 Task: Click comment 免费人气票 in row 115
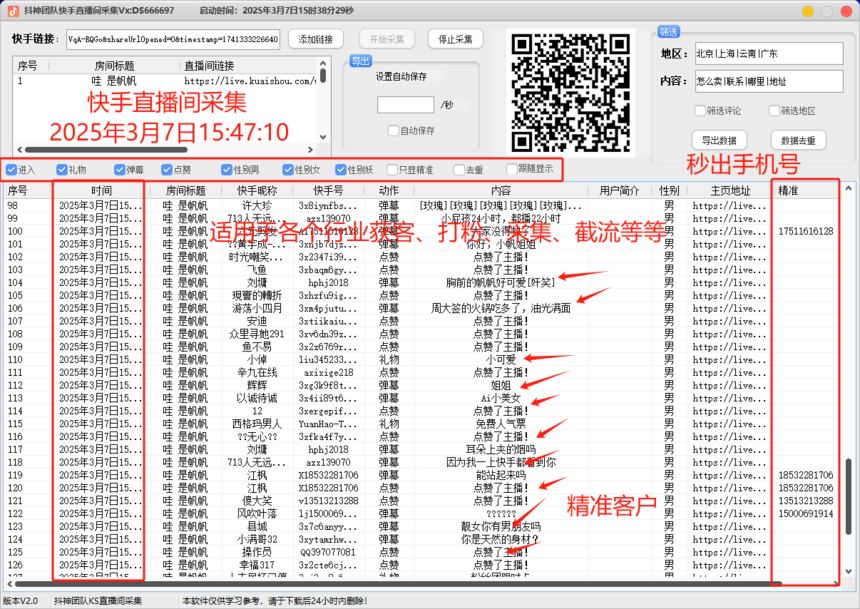click(x=501, y=424)
